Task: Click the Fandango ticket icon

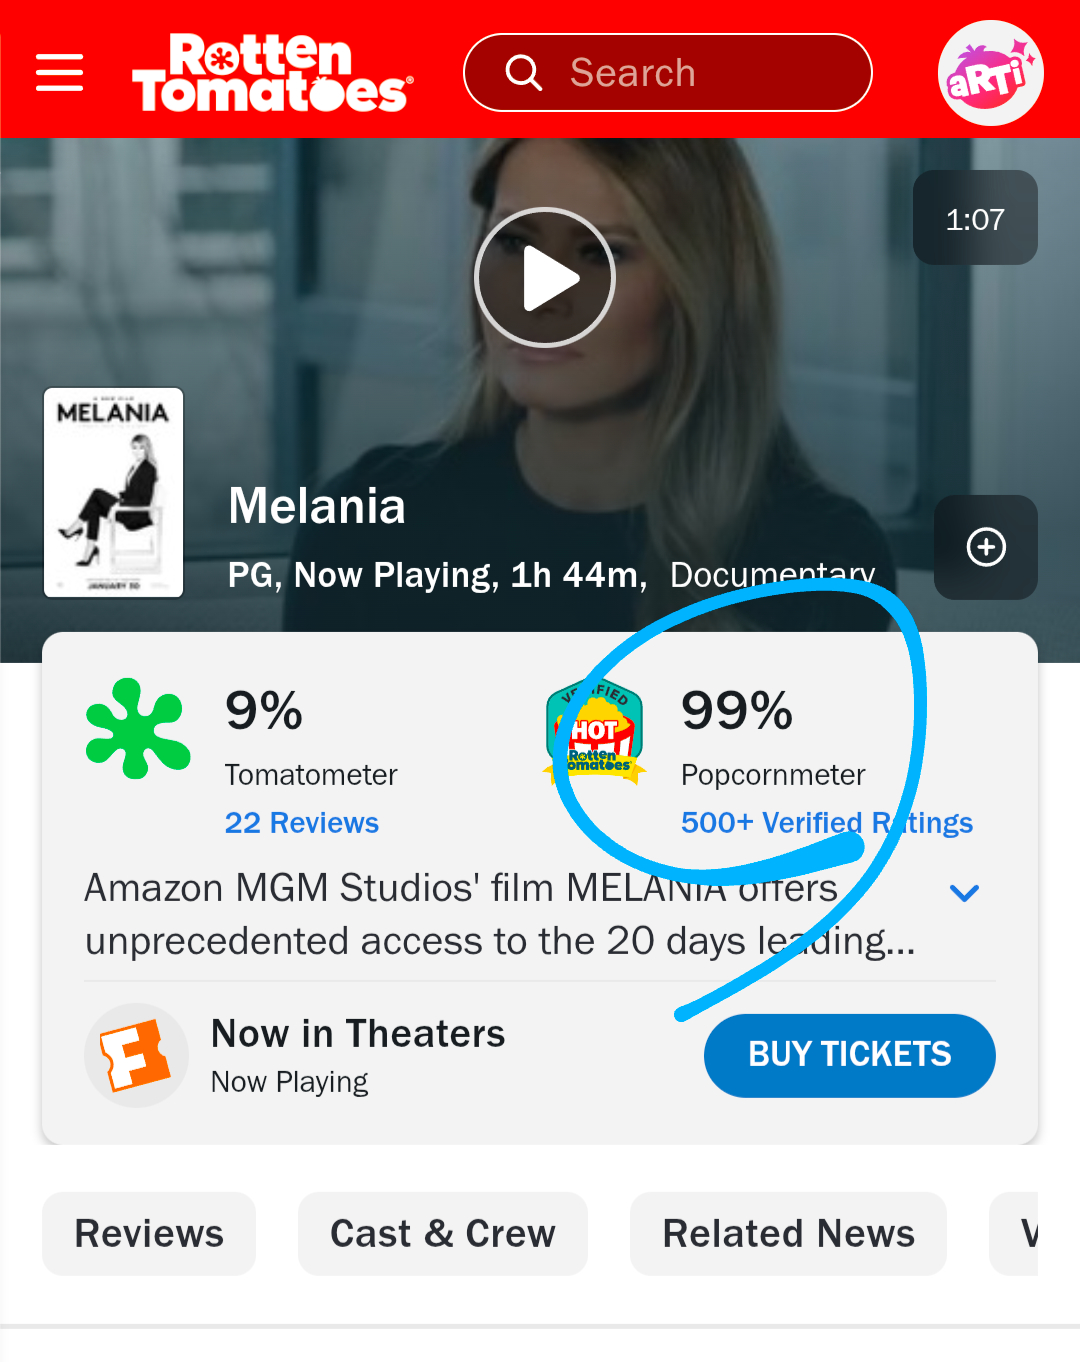Action: pos(136,1055)
